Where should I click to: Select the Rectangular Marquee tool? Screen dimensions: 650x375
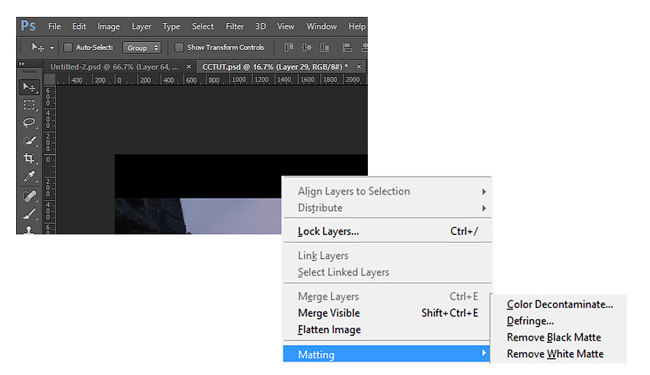[29, 105]
